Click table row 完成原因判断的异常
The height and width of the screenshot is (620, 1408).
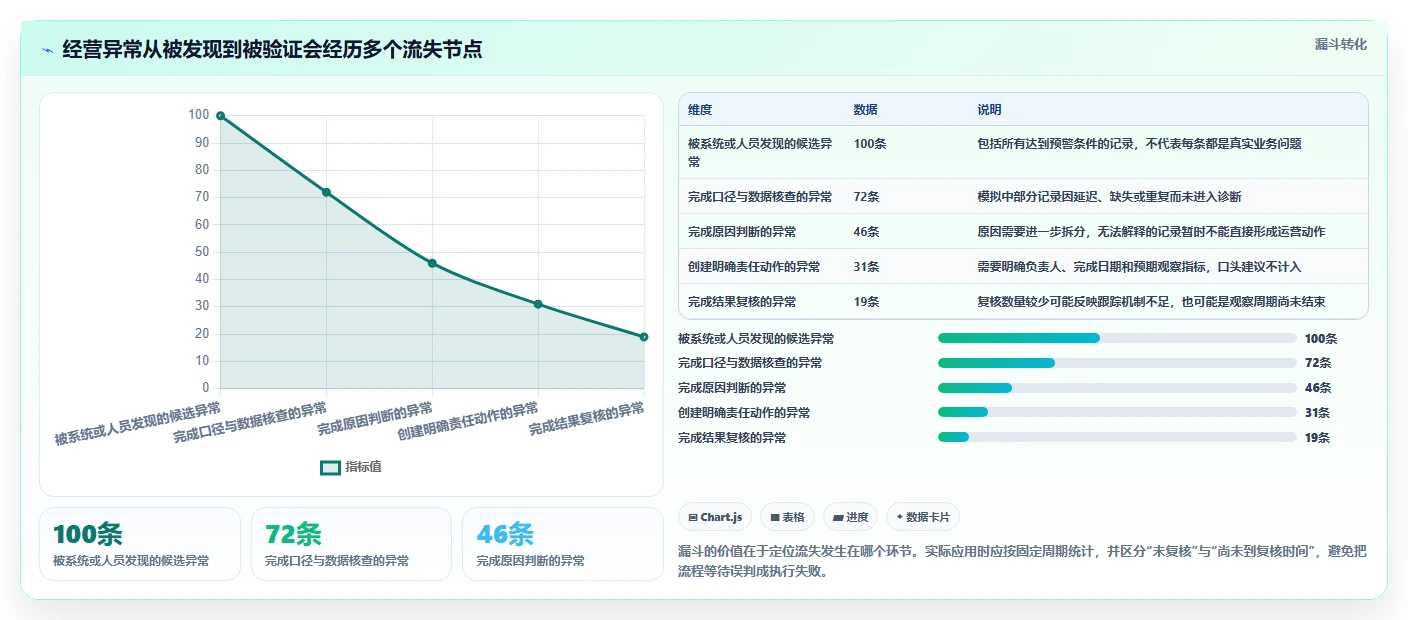coord(1023,232)
